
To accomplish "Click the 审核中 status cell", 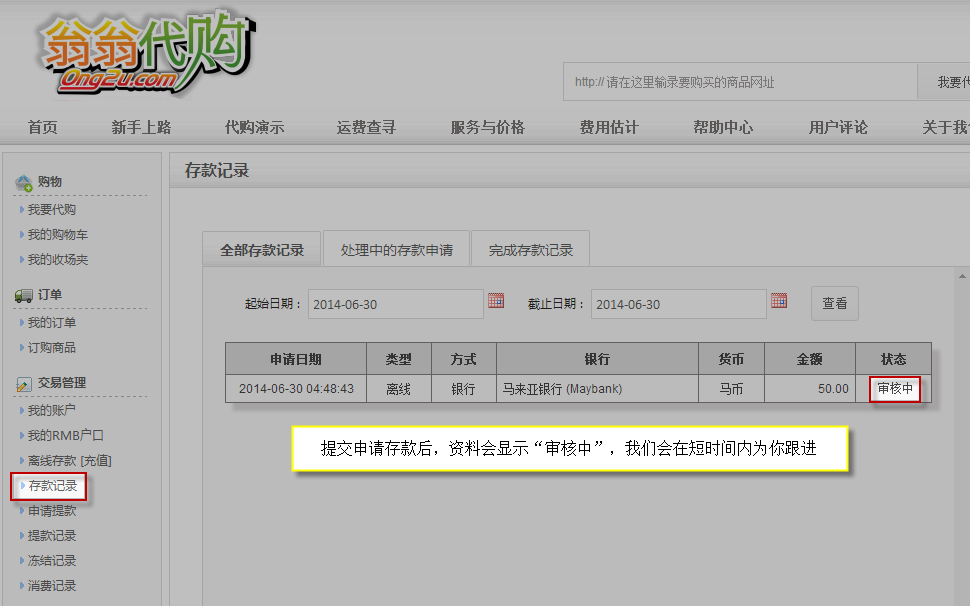I will (895, 389).
